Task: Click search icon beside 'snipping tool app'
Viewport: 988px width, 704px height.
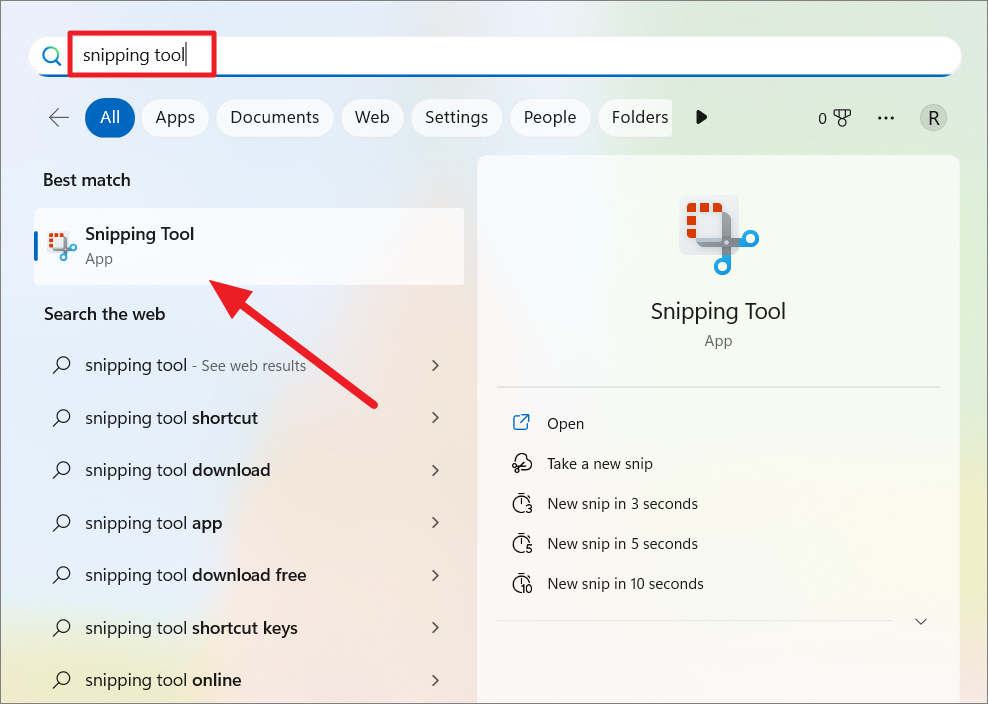Action: tap(62, 522)
